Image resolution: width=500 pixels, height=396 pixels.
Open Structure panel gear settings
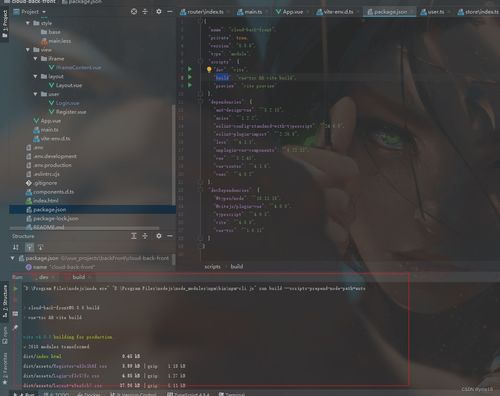[x=159, y=236]
